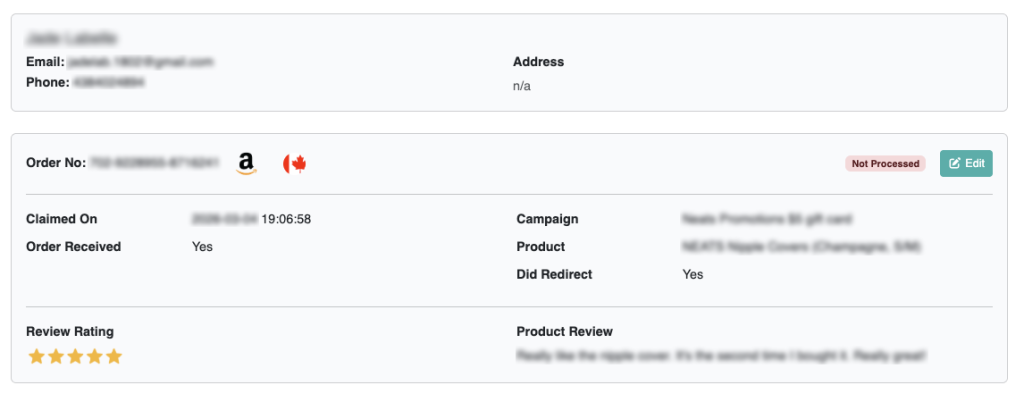
Task: Click the Order Received Yes value
Action: 202,246
